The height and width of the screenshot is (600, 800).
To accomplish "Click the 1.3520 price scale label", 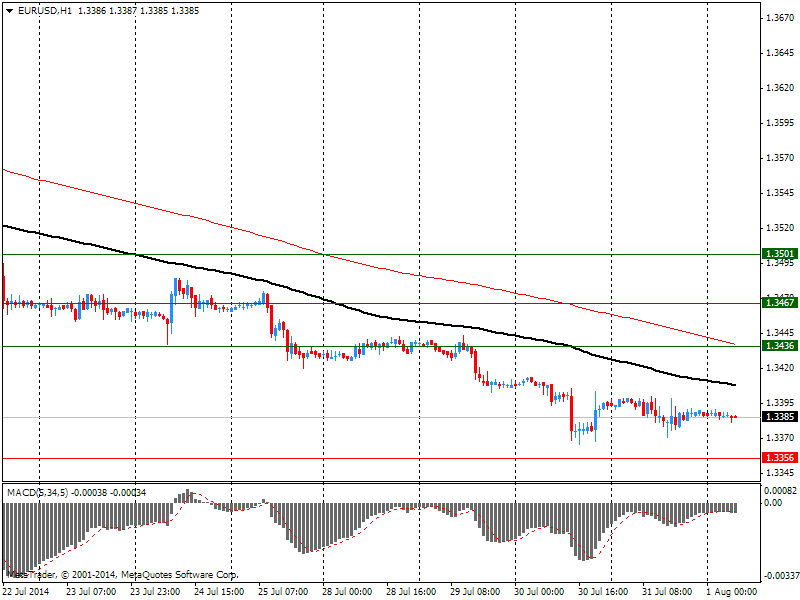I will tap(780, 228).
